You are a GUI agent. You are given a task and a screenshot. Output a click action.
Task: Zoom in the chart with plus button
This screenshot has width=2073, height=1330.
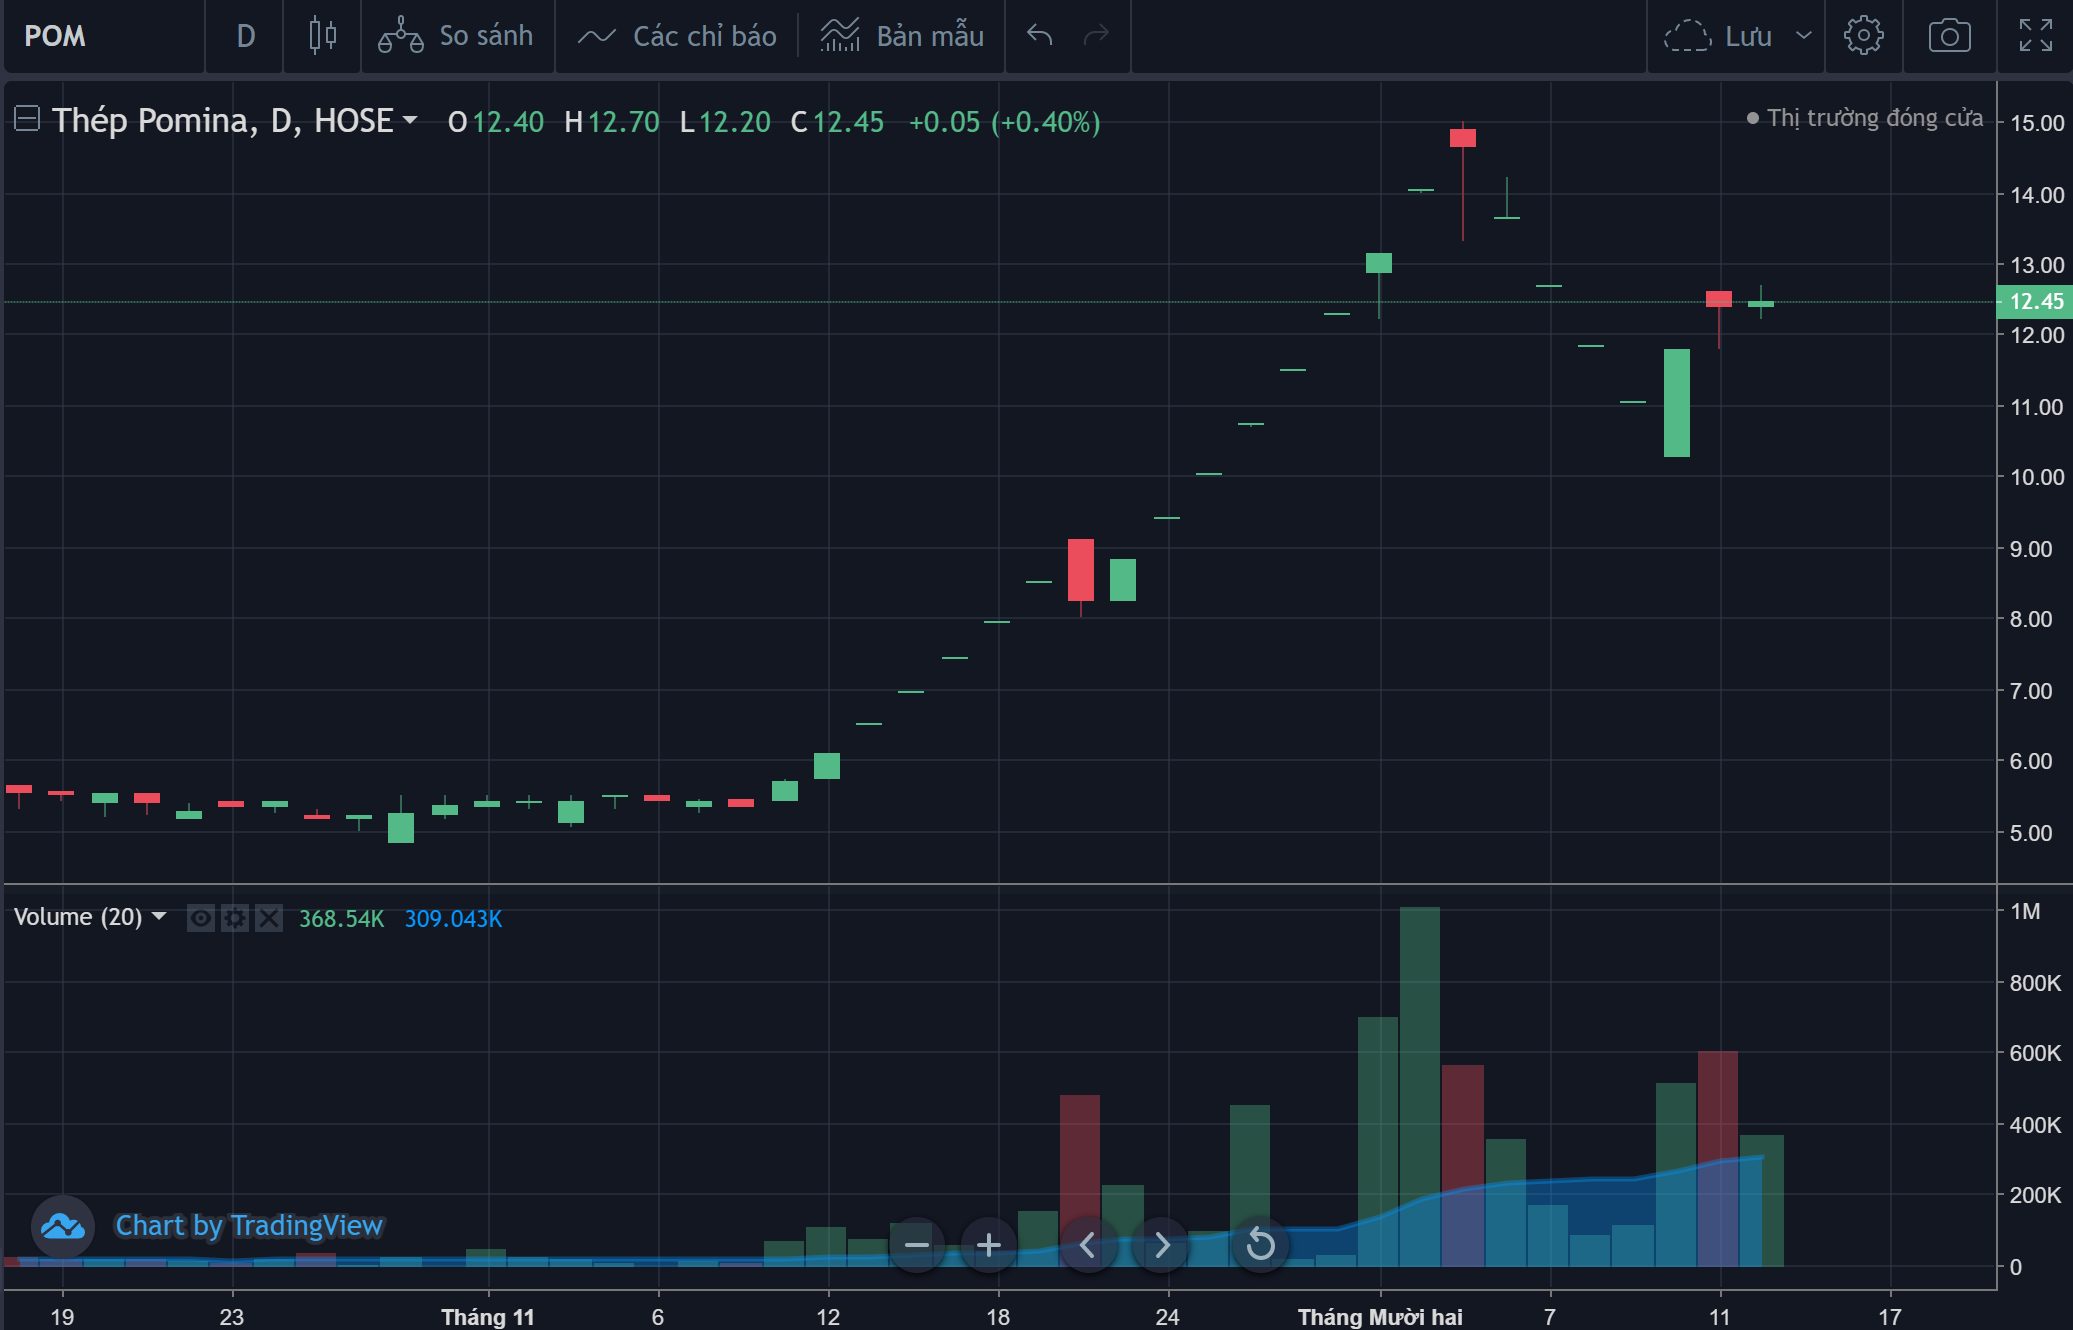(989, 1245)
